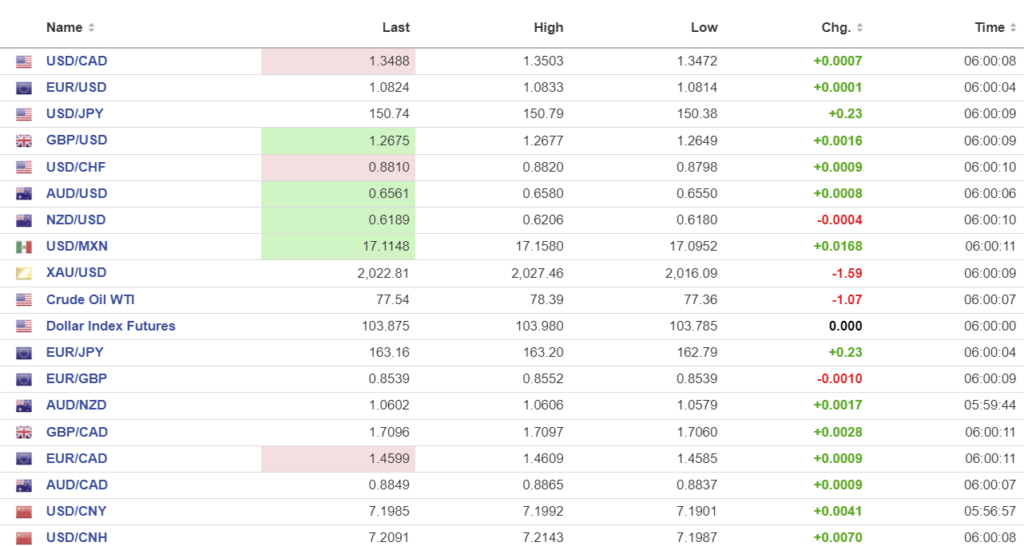This screenshot has height=546, width=1024.
Task: Click the EU flag icon beside EUR/USD
Action: [24, 88]
